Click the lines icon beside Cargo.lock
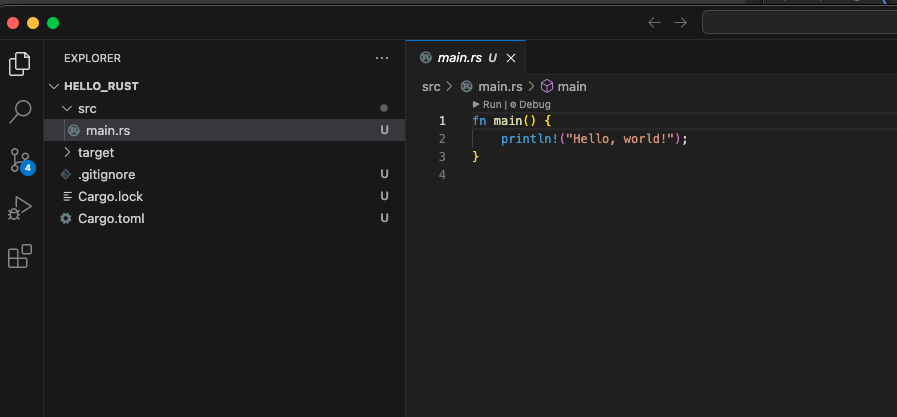The width and height of the screenshot is (897, 417). [x=68, y=197]
